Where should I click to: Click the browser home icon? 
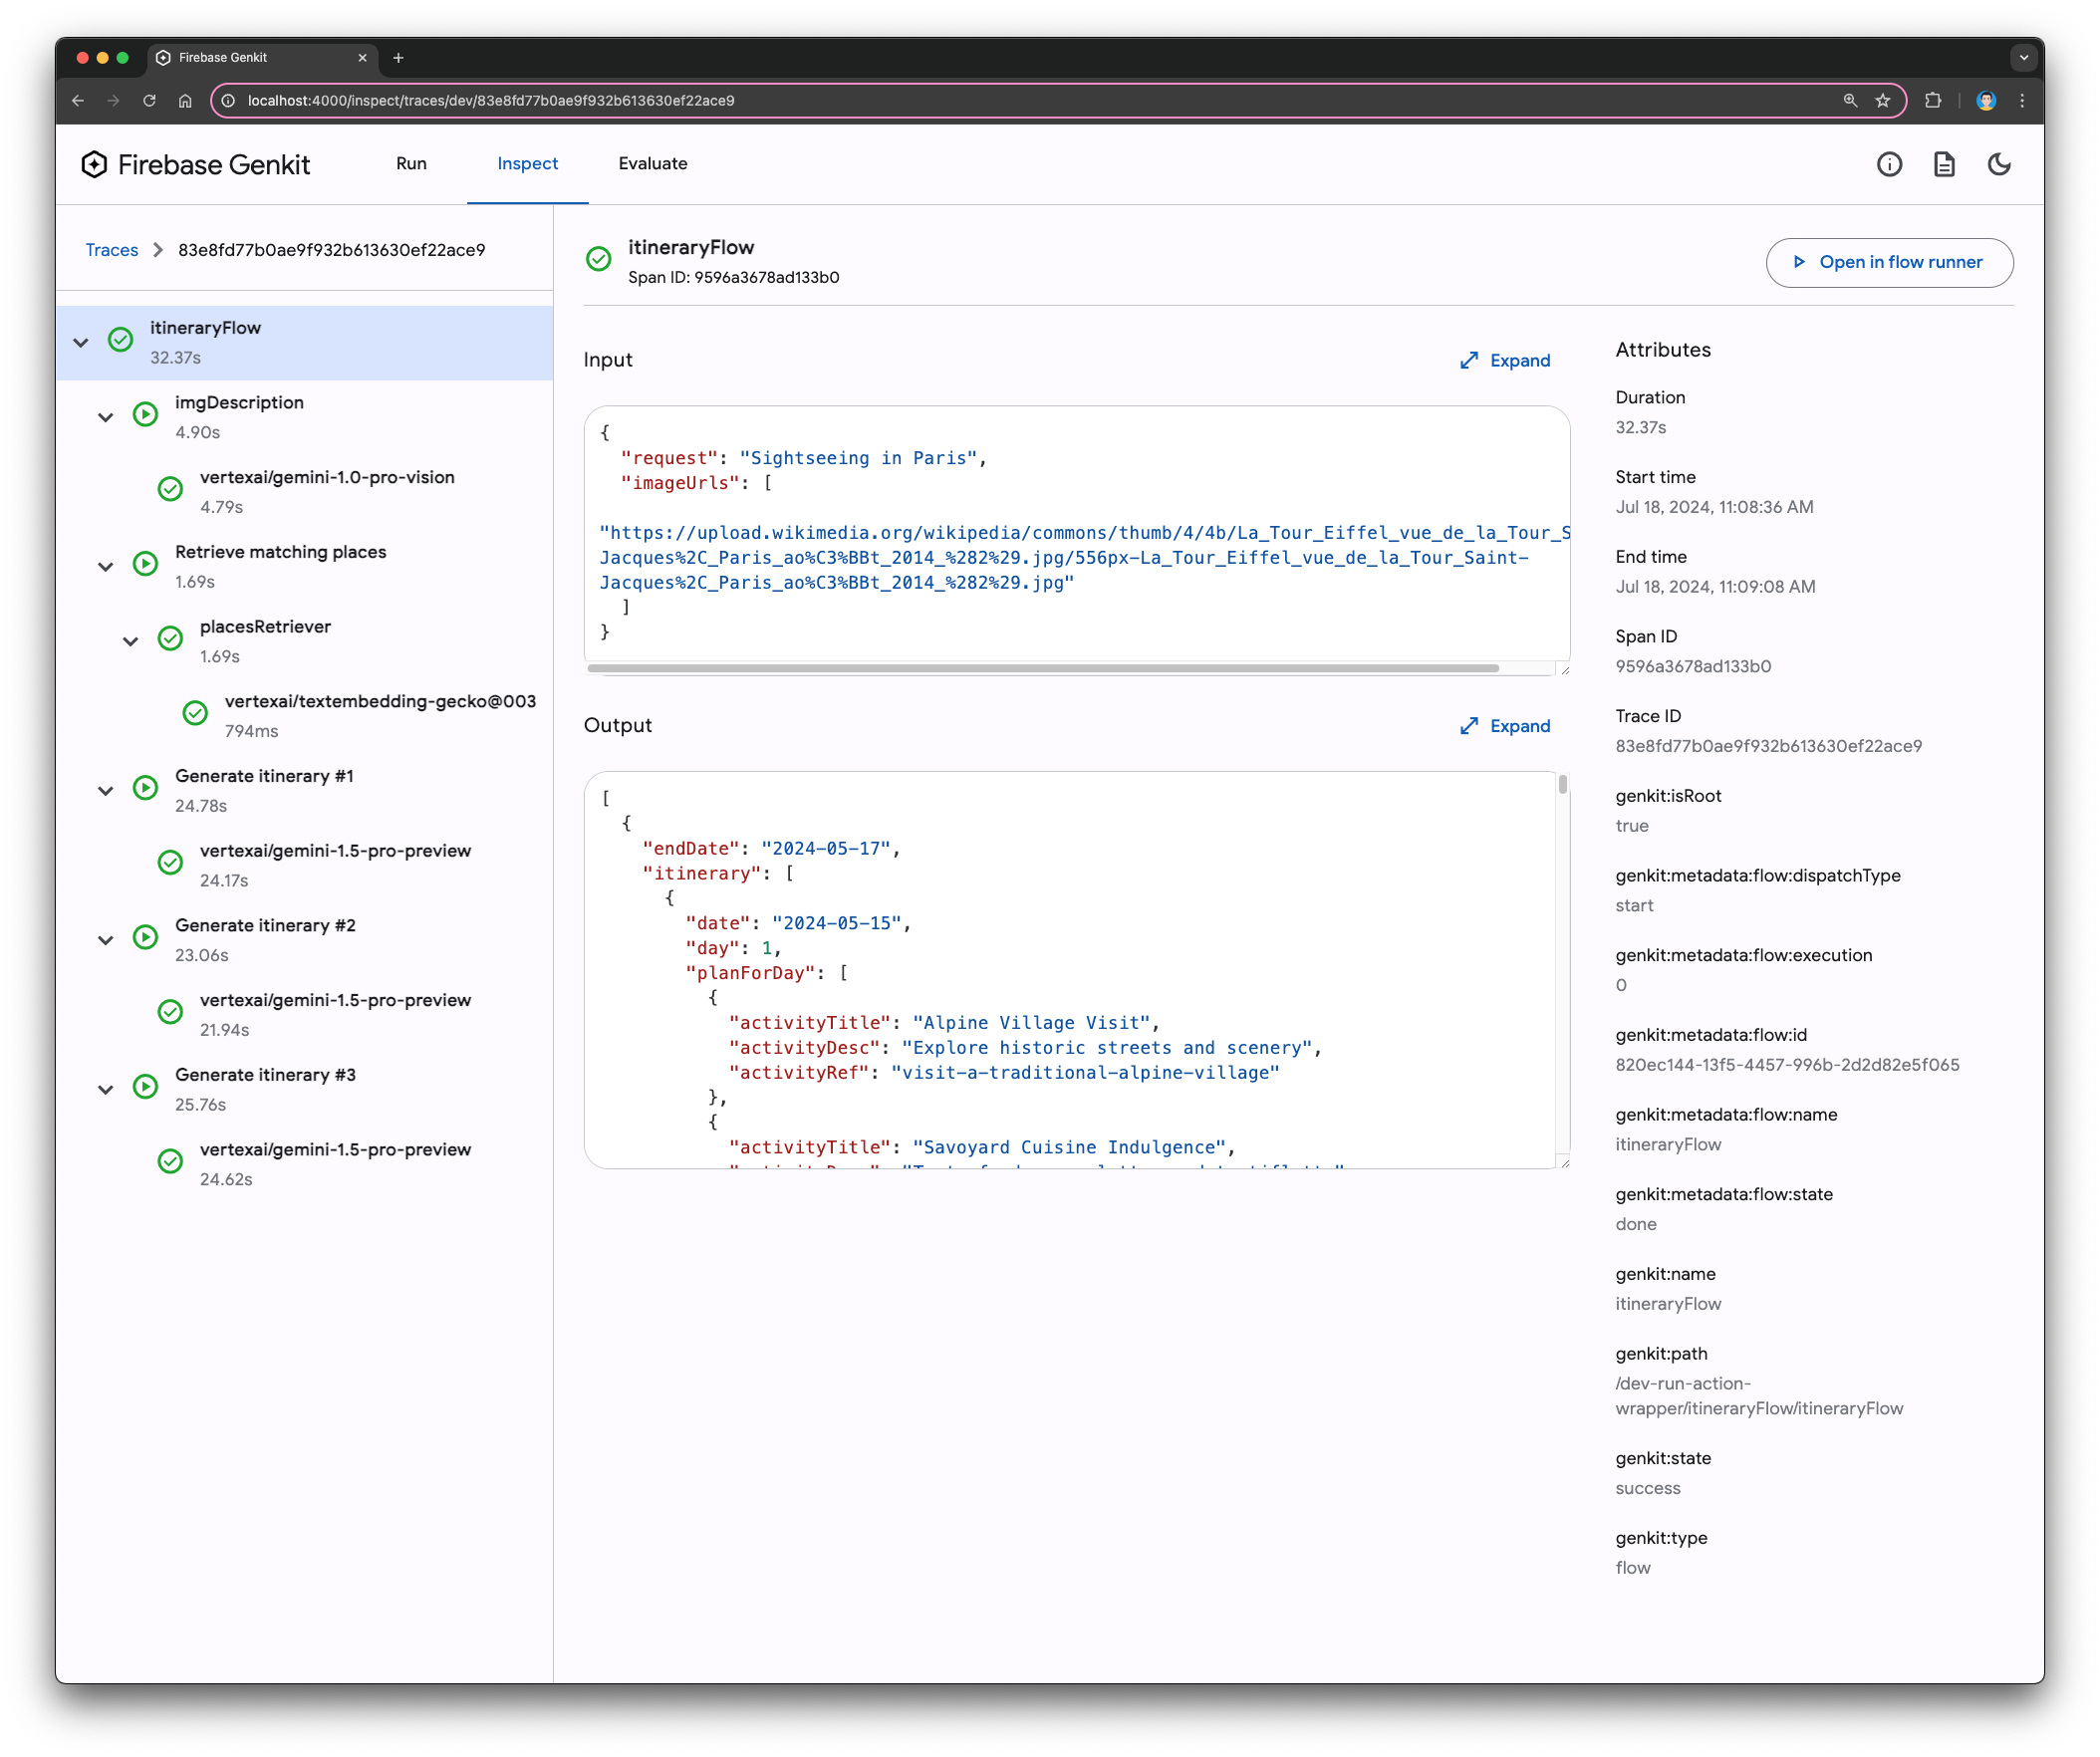(x=185, y=100)
